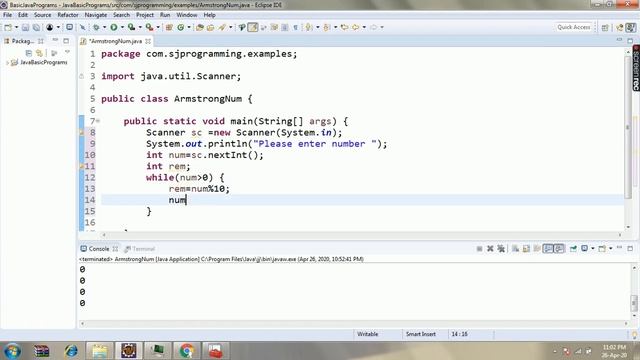The height and width of the screenshot is (360, 640).
Task: Click Remove All Terminated Launches icon
Action: pyautogui.click(x=501, y=249)
